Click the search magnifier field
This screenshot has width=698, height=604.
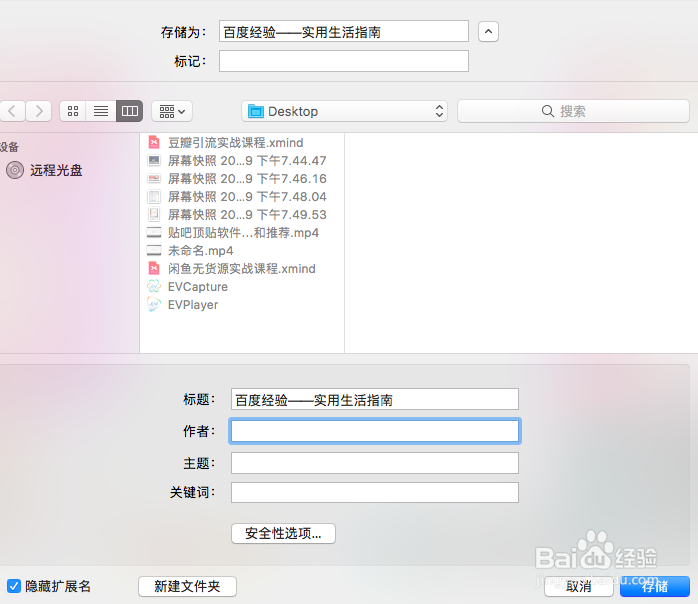(x=573, y=111)
